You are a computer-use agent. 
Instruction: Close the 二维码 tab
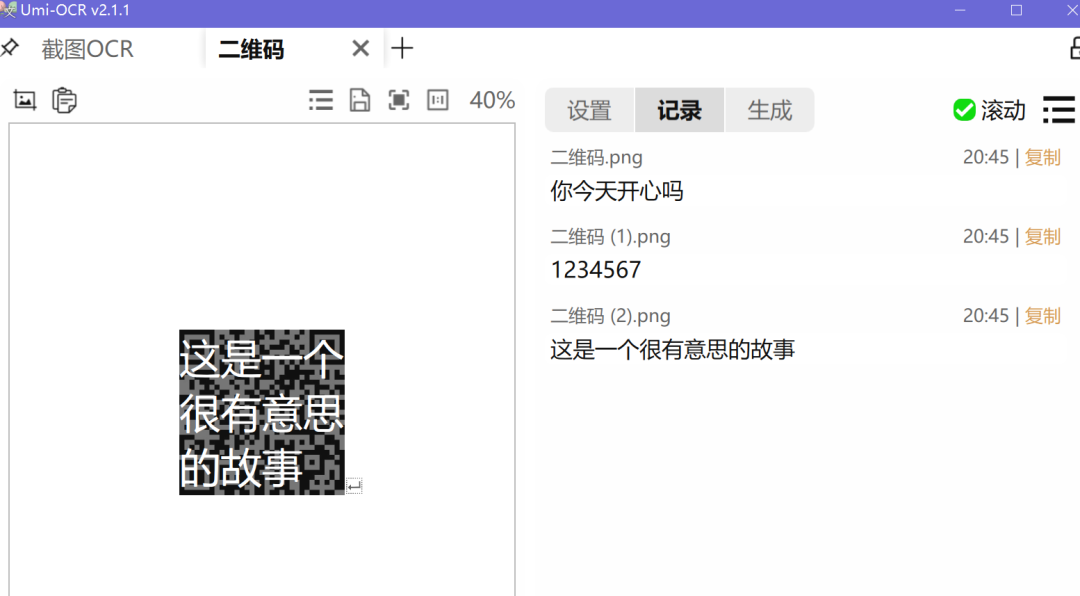click(360, 48)
